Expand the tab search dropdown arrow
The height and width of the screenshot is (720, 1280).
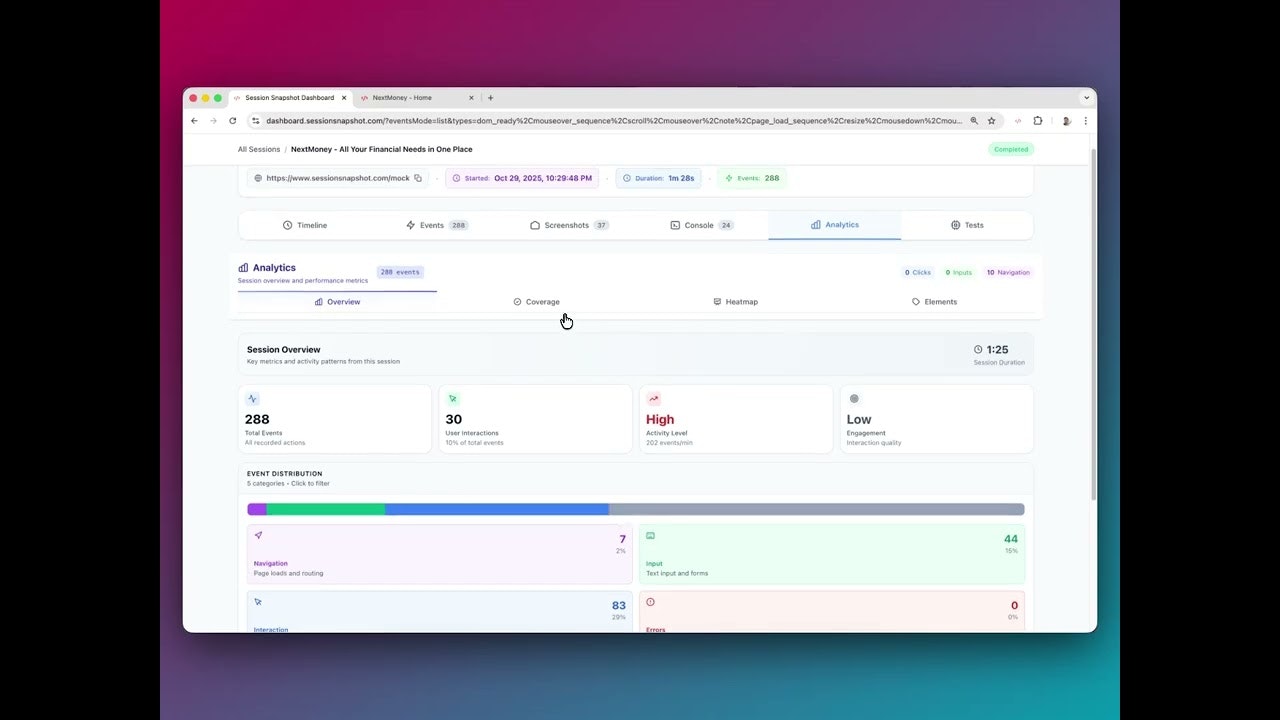pos(1086,98)
